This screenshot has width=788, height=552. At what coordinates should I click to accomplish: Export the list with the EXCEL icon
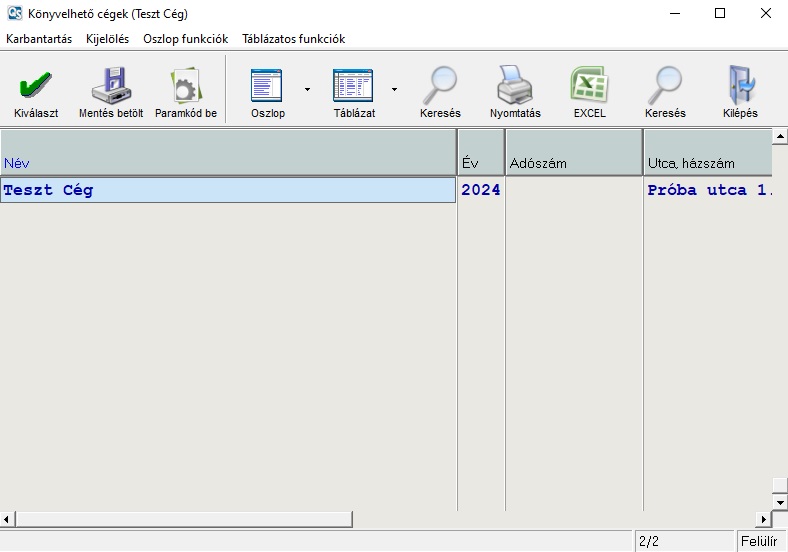[589, 87]
